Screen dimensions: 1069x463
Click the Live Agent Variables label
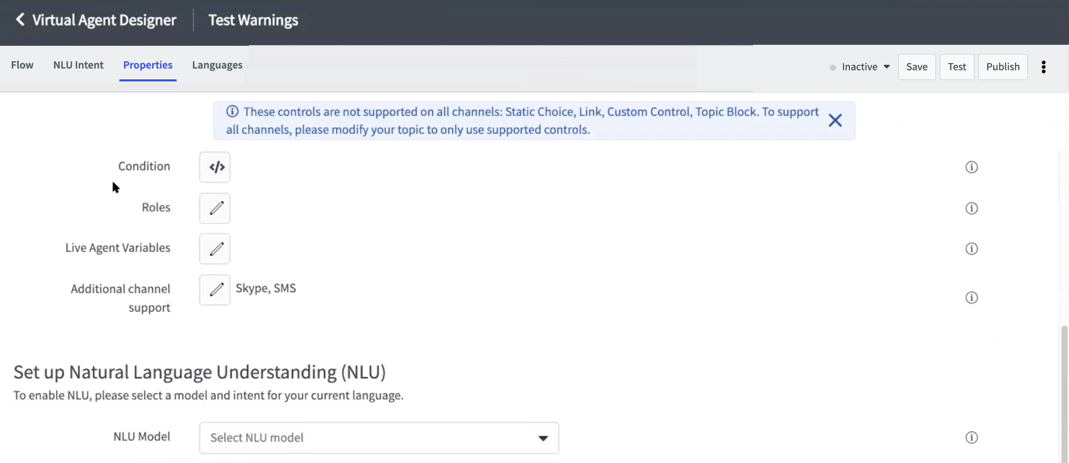click(118, 248)
